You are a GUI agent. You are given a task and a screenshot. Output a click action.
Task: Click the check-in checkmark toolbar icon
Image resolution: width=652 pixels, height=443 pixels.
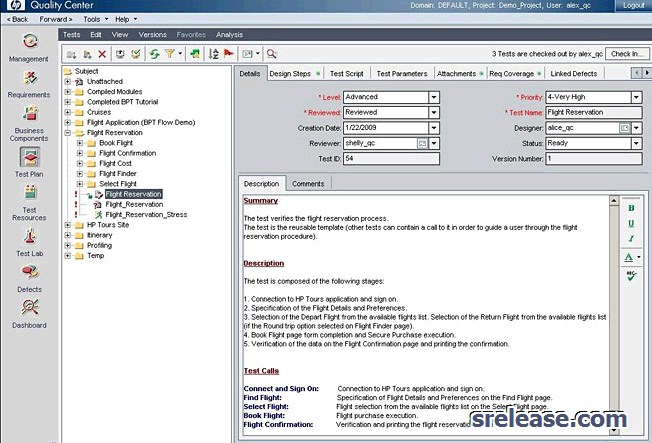click(x=136, y=54)
